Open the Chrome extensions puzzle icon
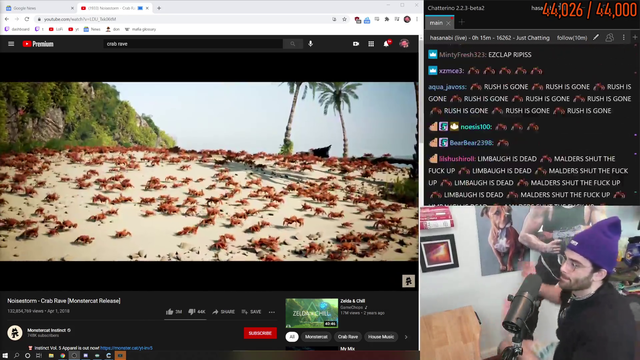This screenshot has width=640, height=360. click(x=387, y=19)
